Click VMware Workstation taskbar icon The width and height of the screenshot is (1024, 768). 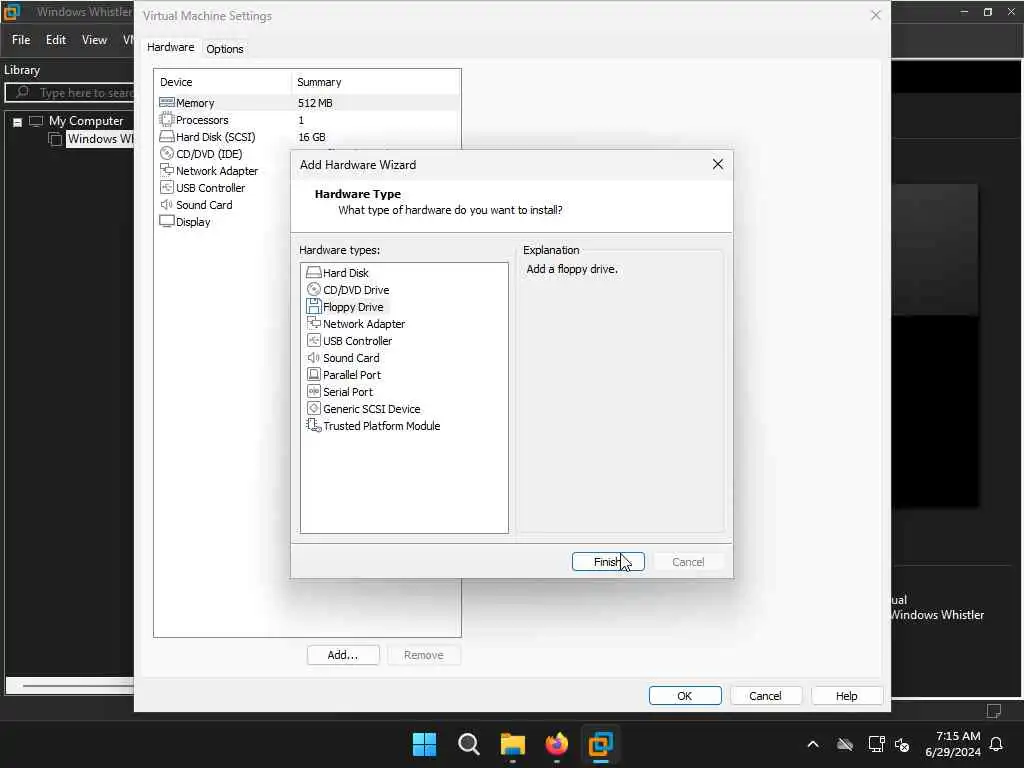pyautogui.click(x=601, y=744)
